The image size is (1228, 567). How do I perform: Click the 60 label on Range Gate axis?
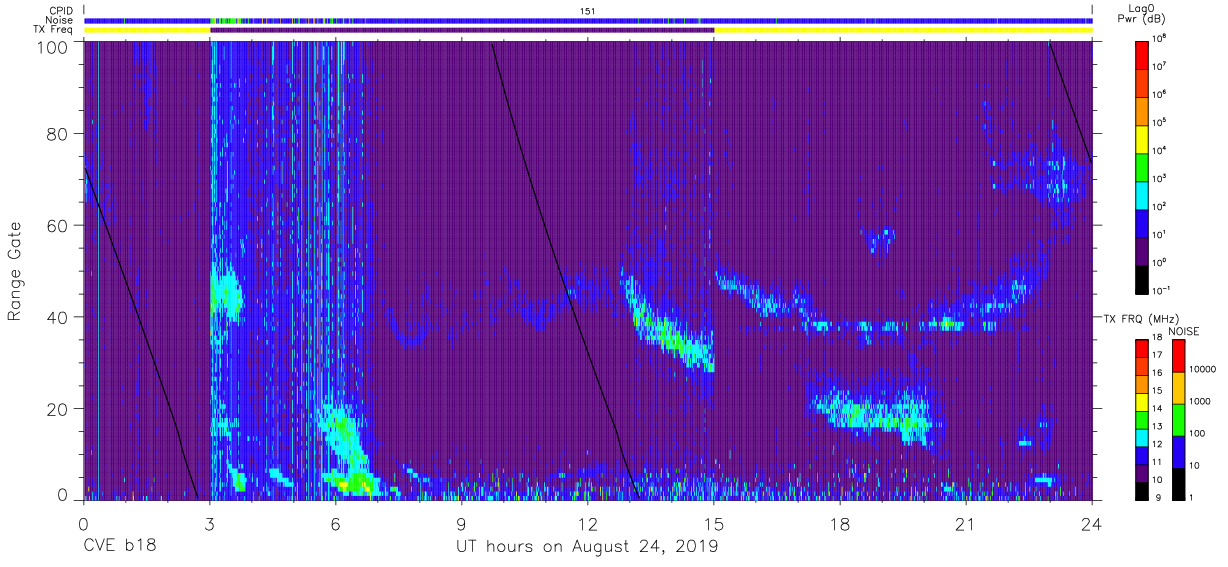(58, 226)
